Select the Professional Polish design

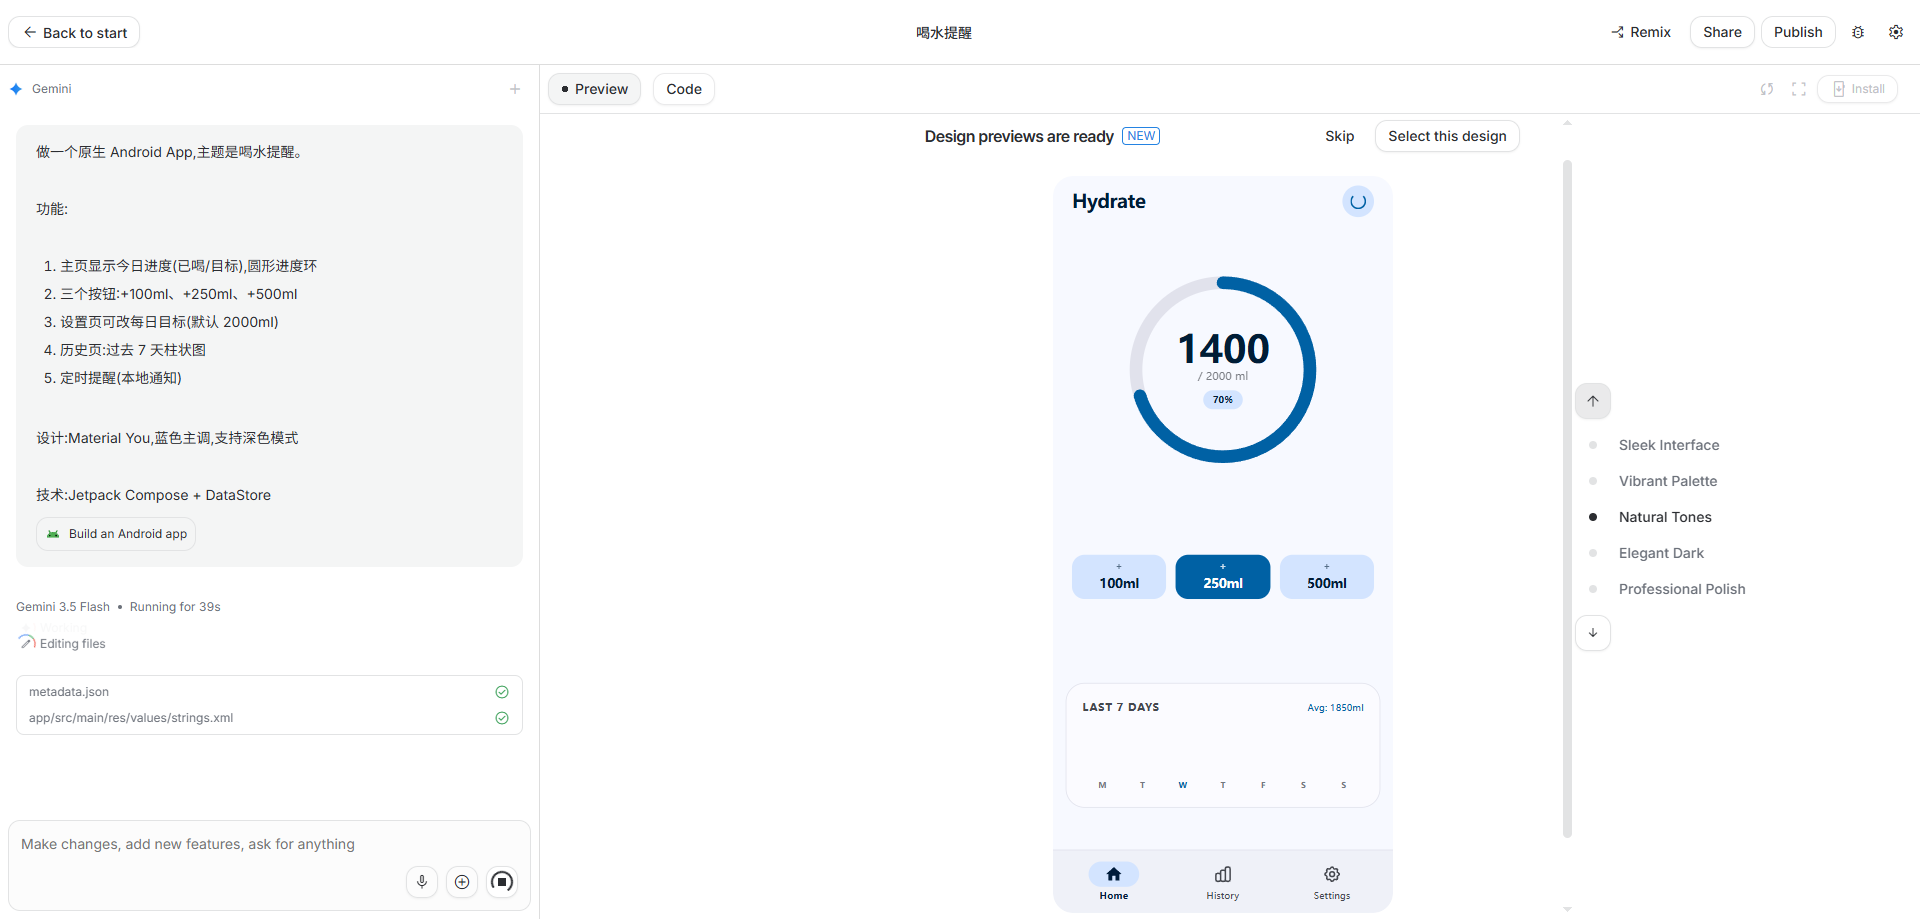[1682, 589]
